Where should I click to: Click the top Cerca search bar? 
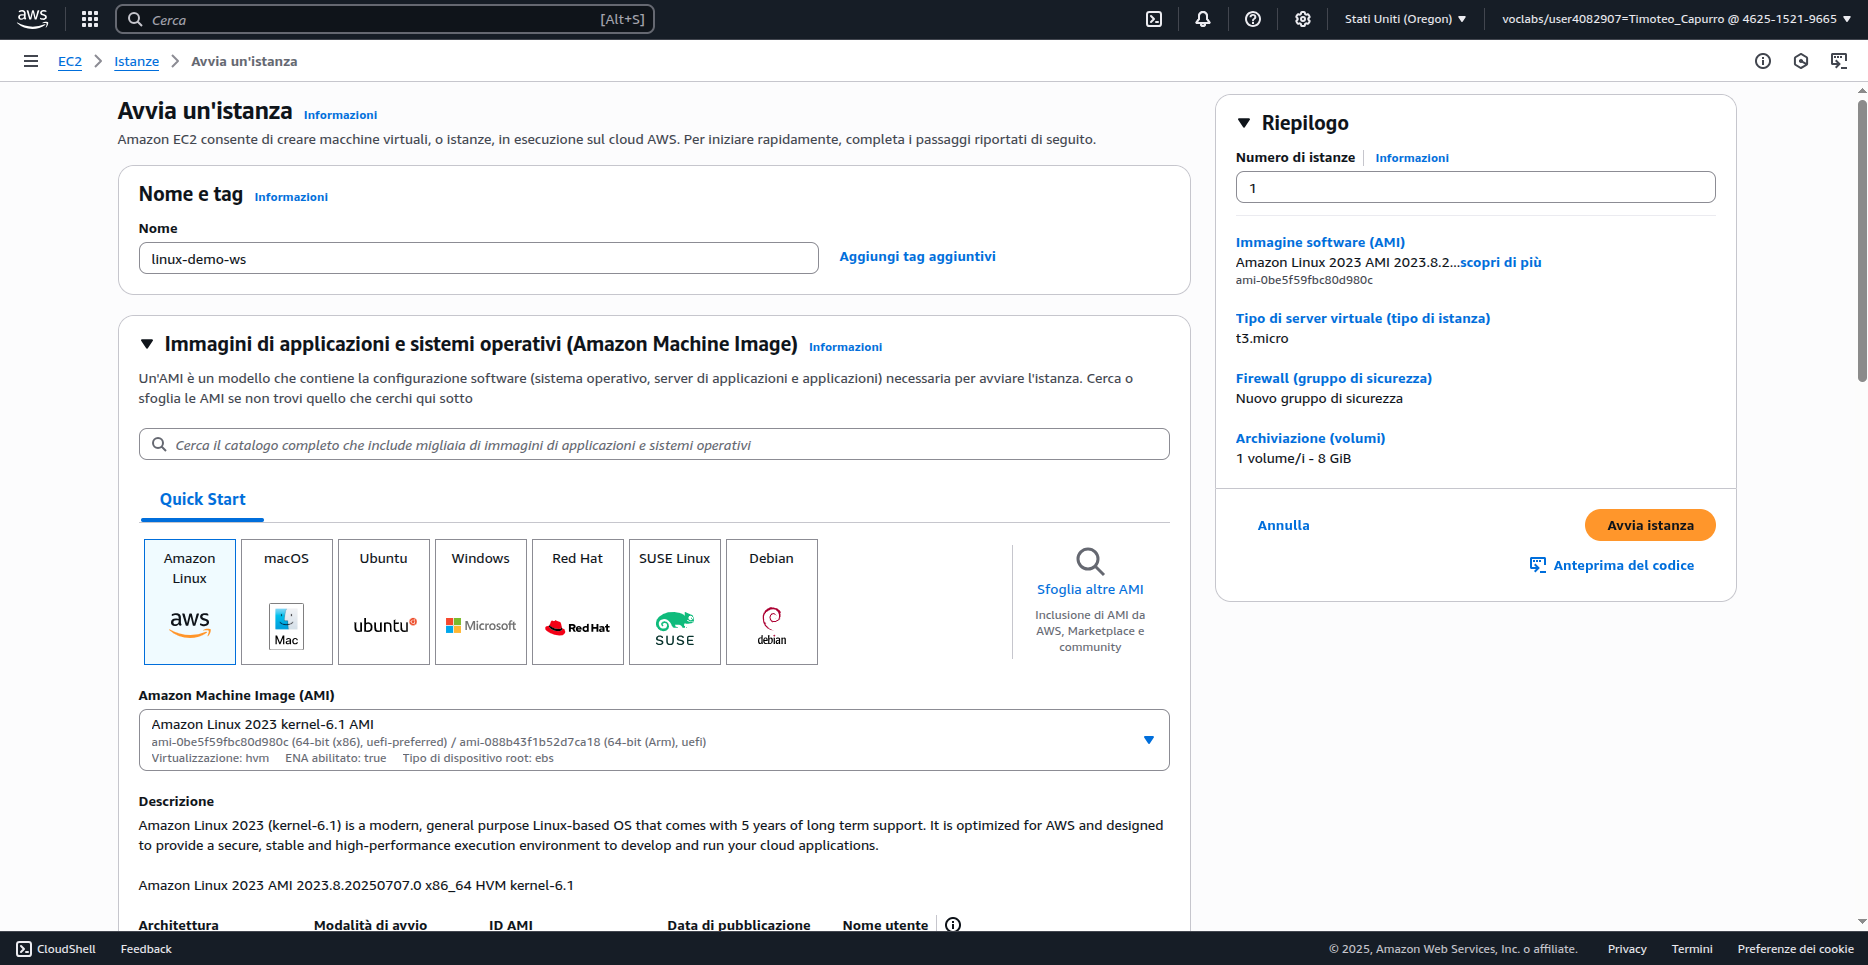tap(385, 19)
